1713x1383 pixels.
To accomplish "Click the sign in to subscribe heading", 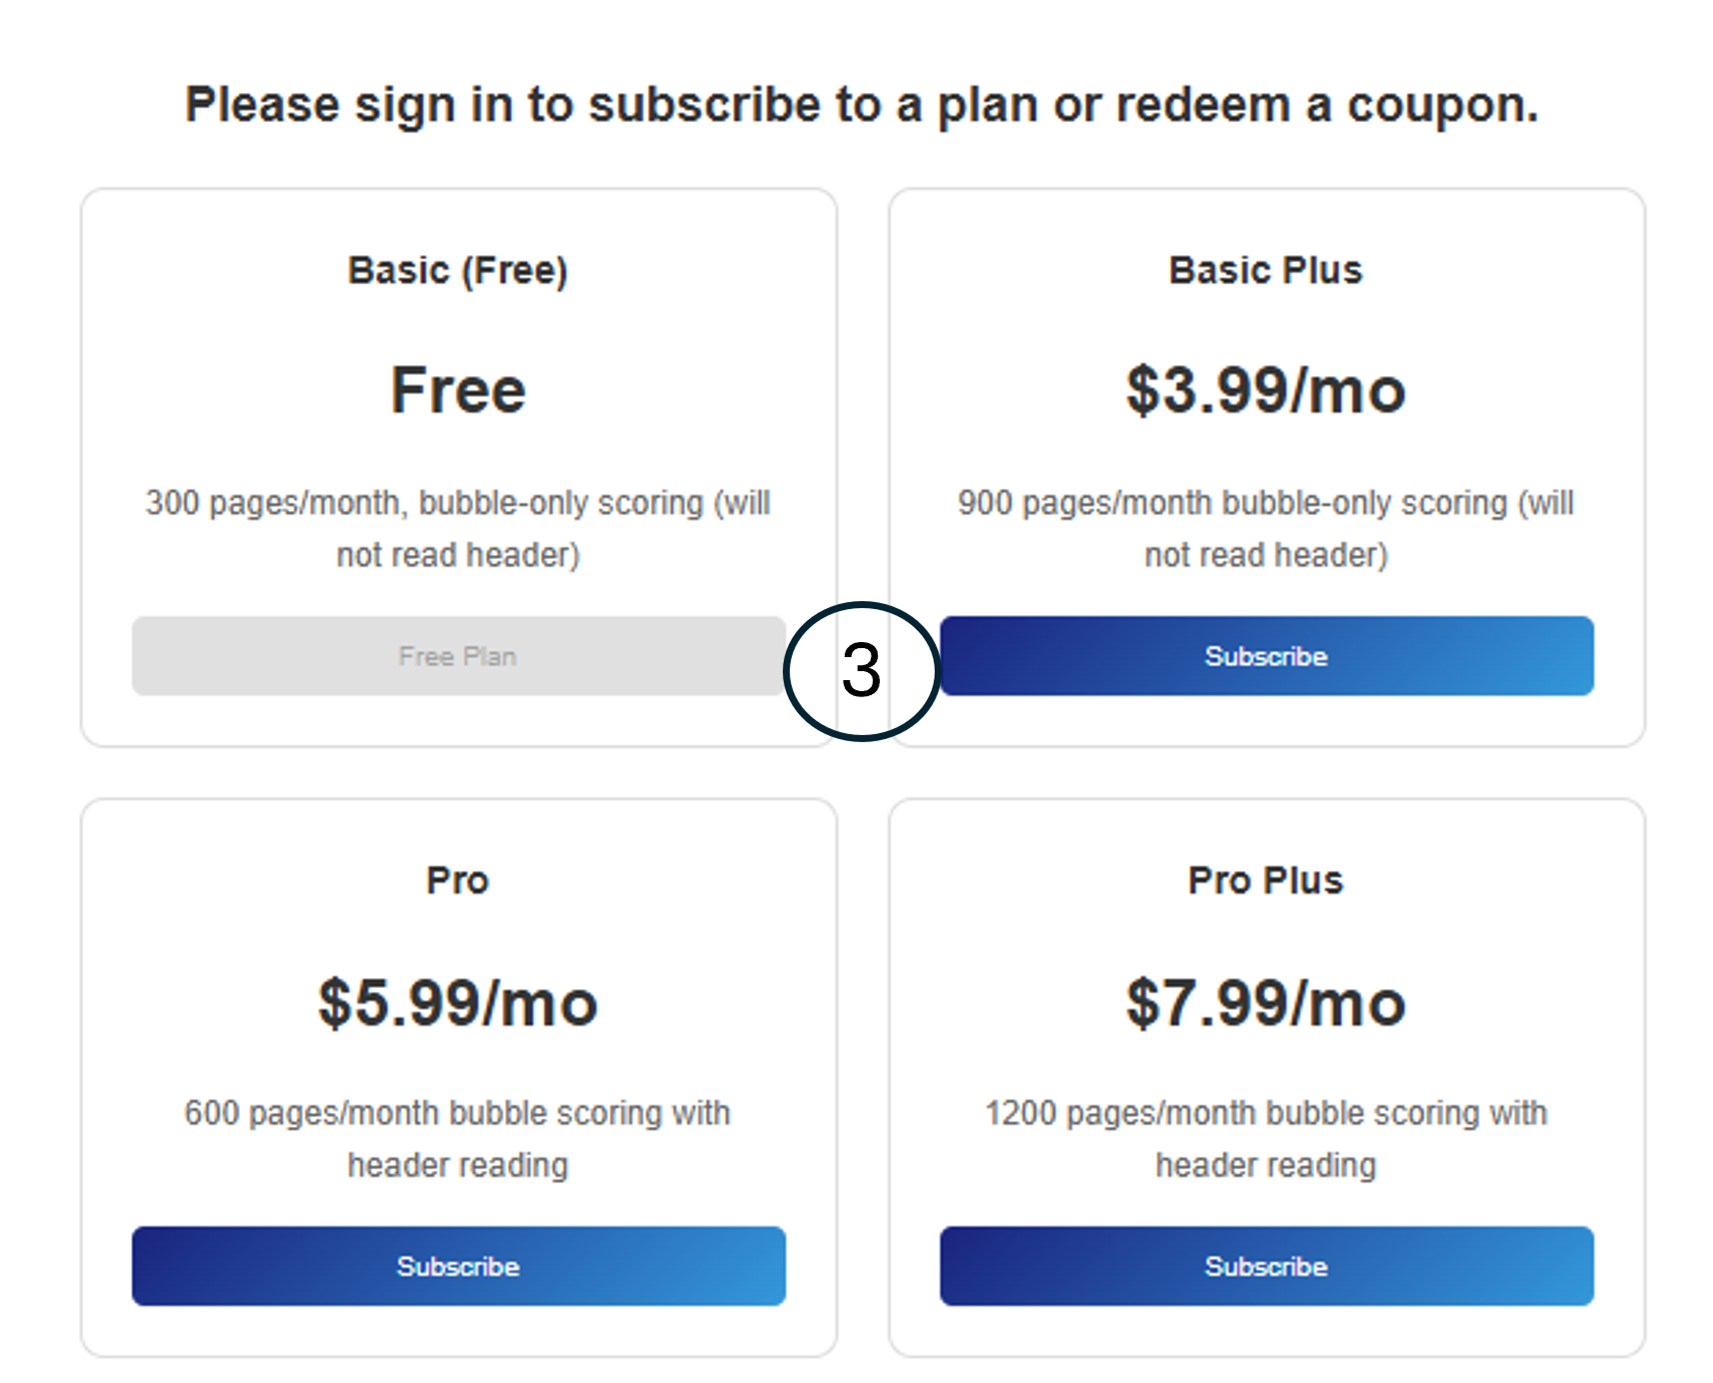I will pyautogui.click(x=860, y=103).
